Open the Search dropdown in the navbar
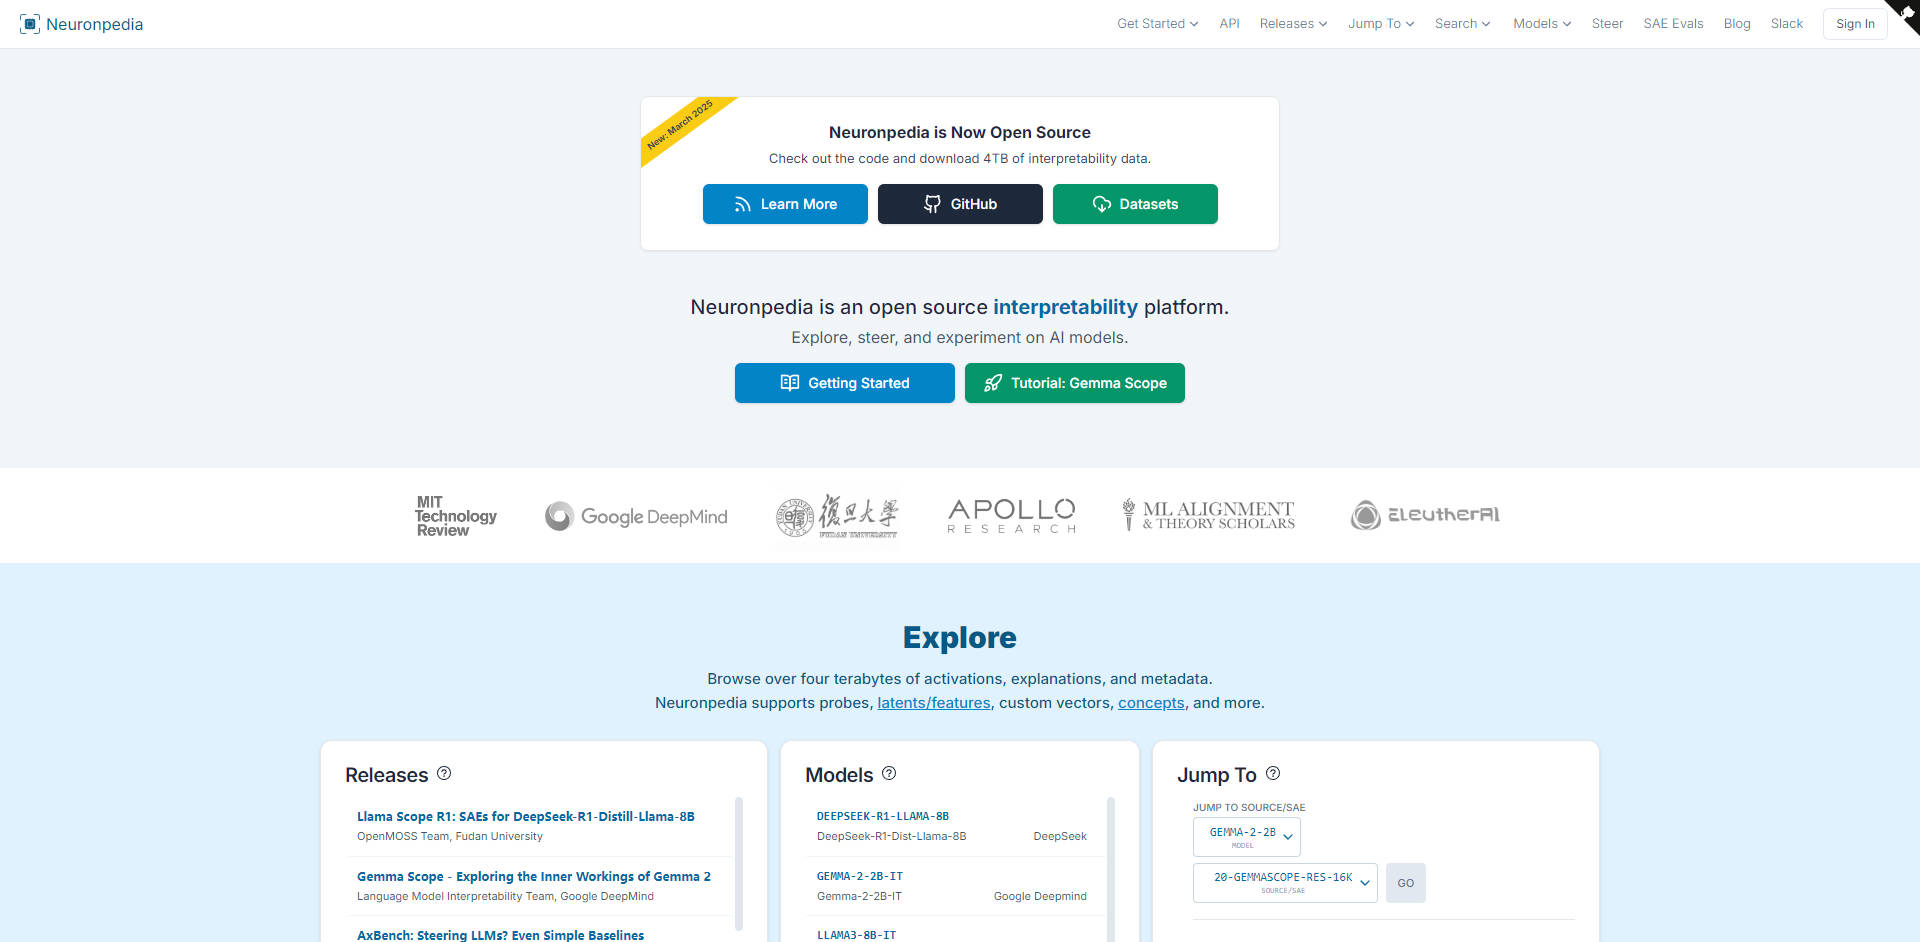The width and height of the screenshot is (1920, 942). (x=1461, y=23)
